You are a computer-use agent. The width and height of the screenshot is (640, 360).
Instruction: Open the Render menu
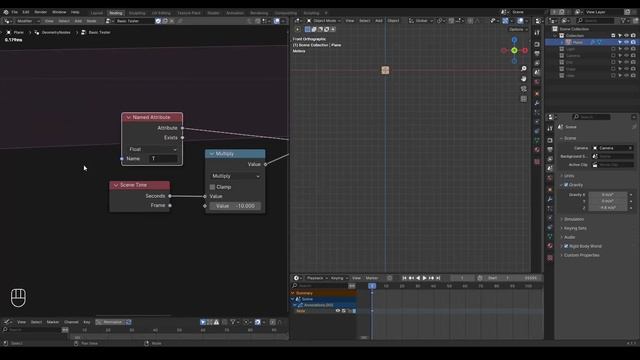(40, 12)
